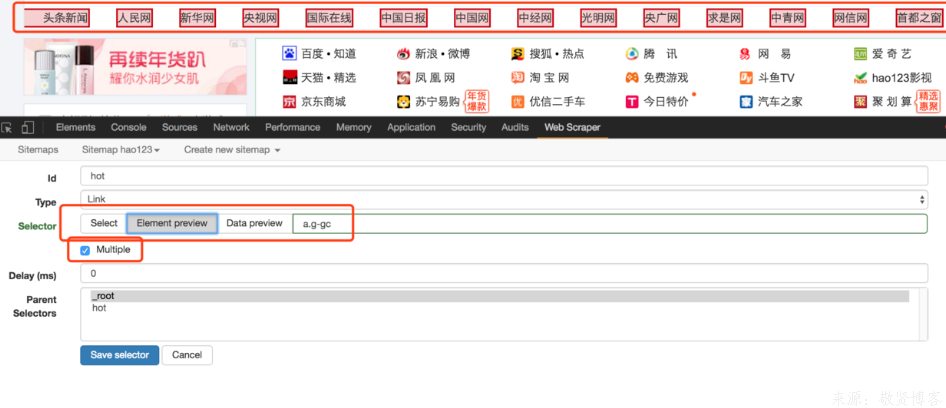The height and width of the screenshot is (408, 946).
Task: Switch to the Audits tab
Action: tap(515, 127)
